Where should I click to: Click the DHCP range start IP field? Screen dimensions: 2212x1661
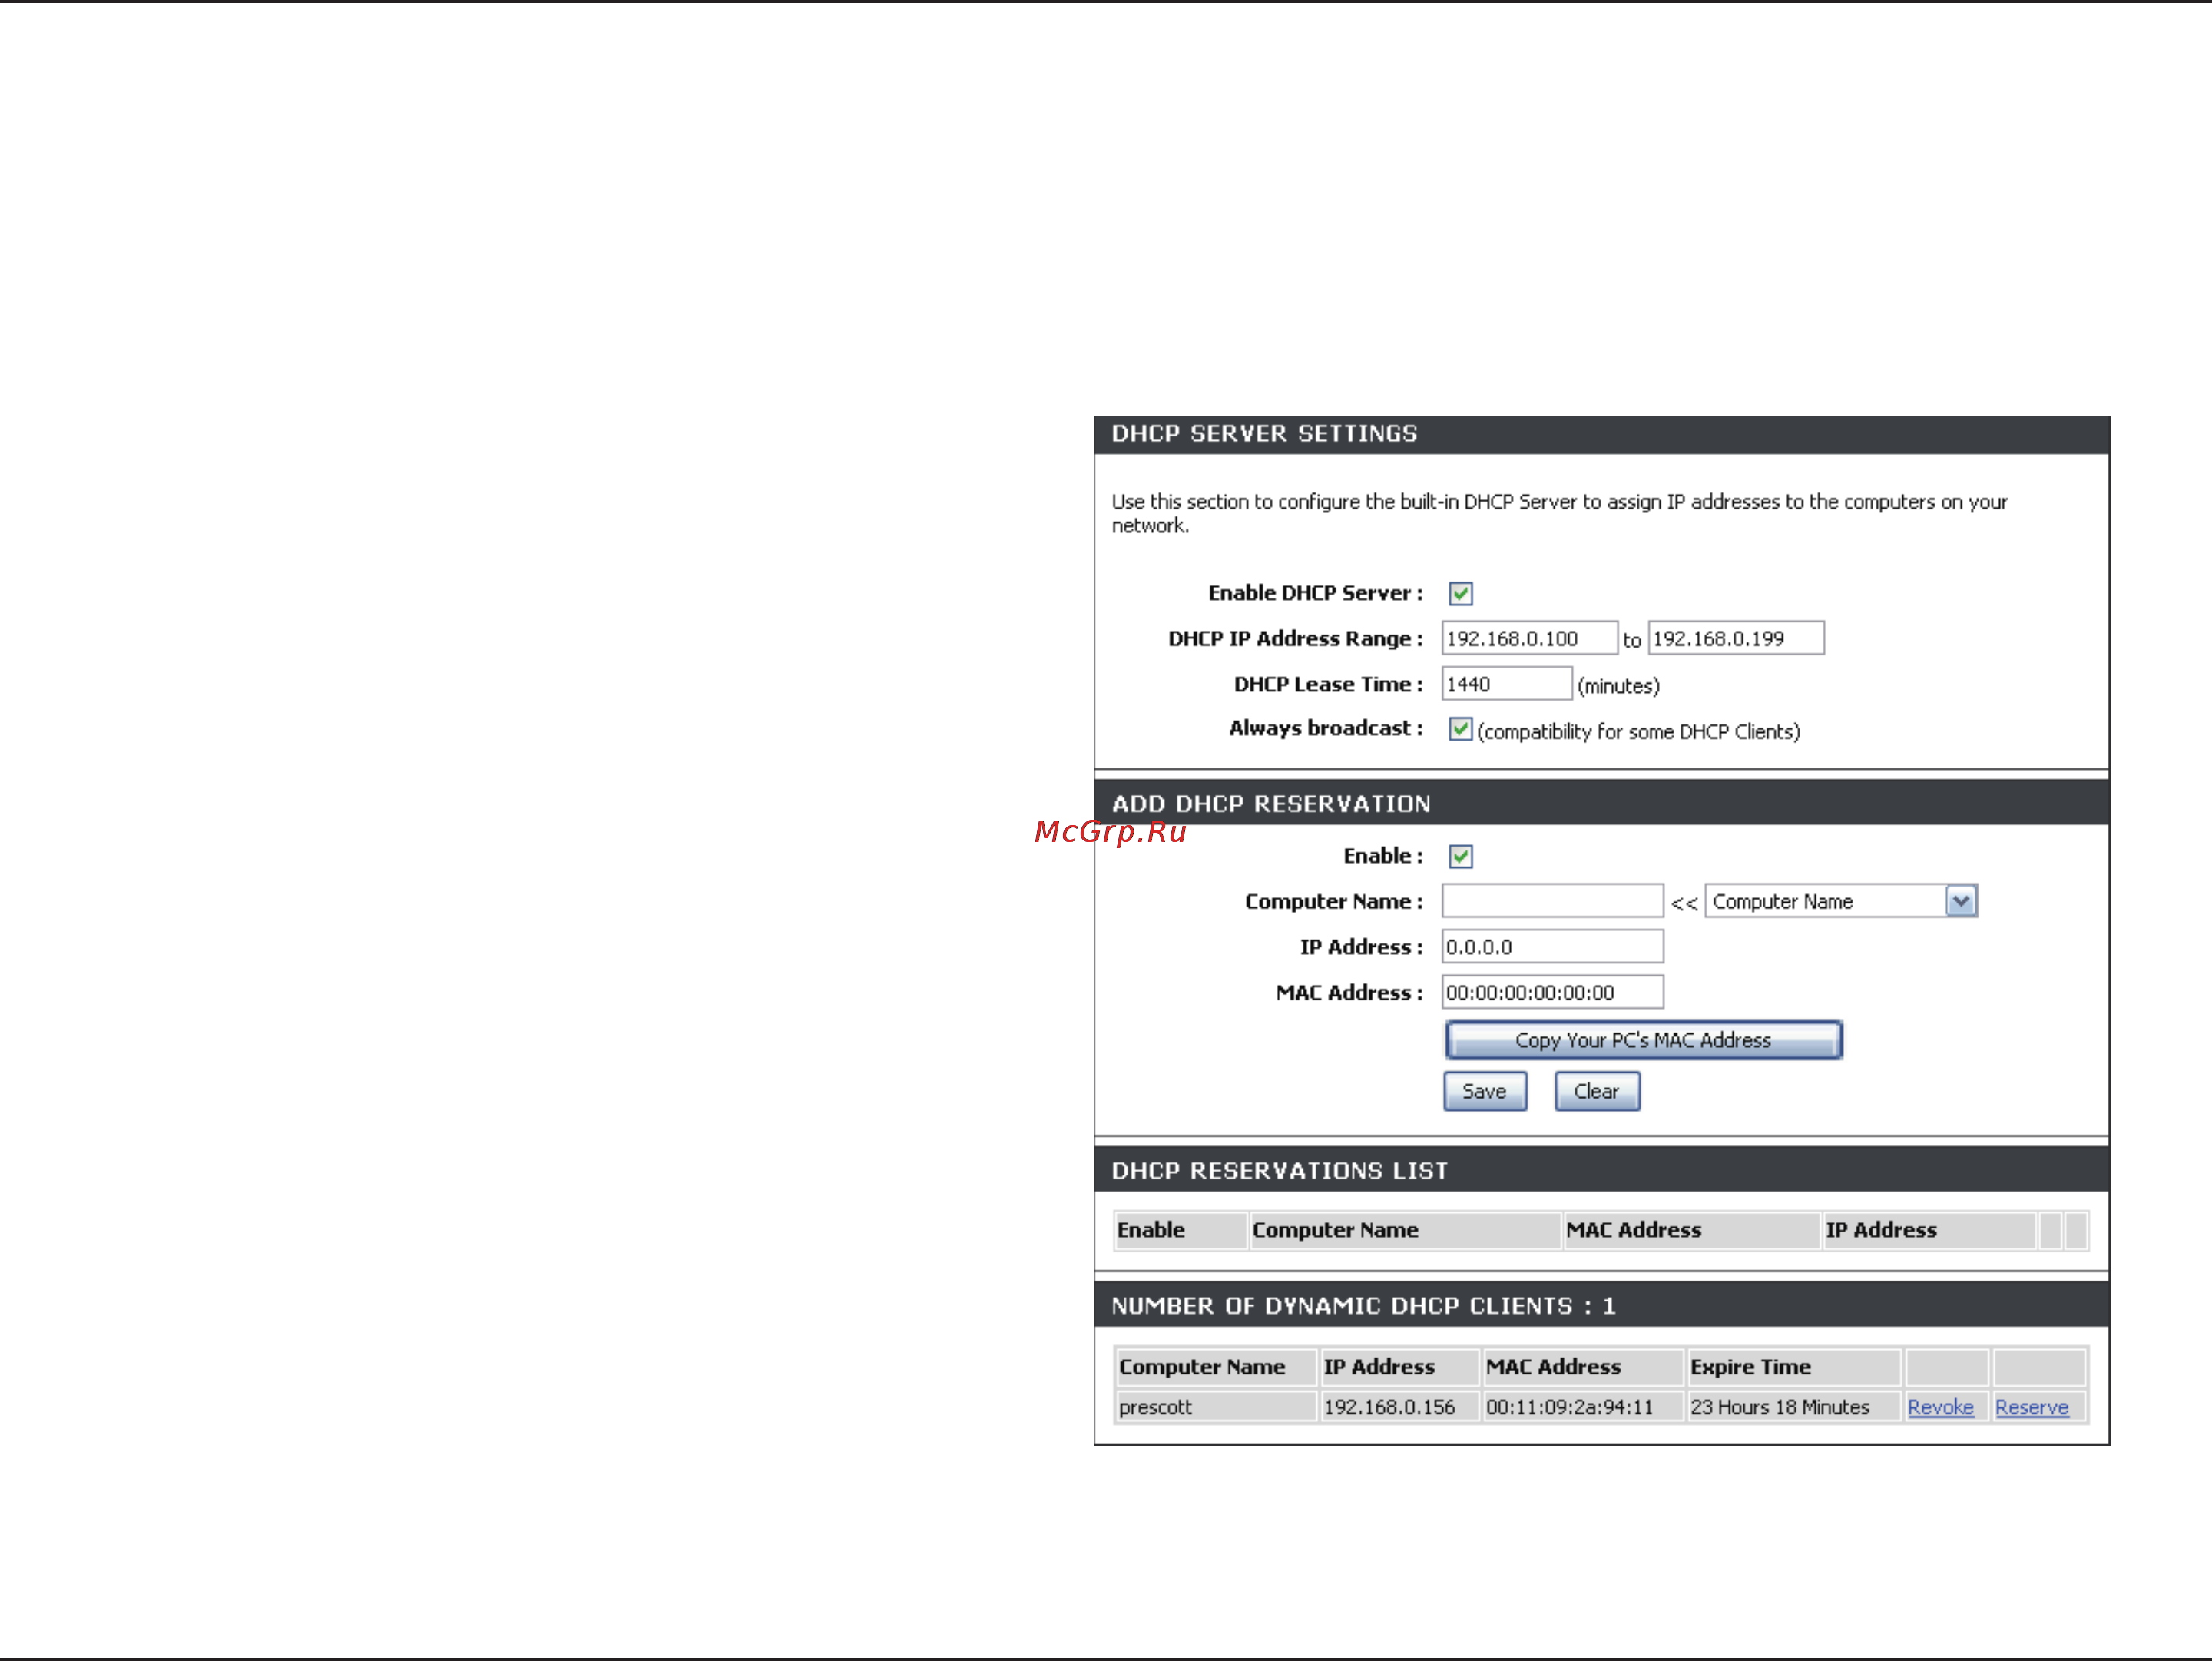pyautogui.click(x=1529, y=638)
